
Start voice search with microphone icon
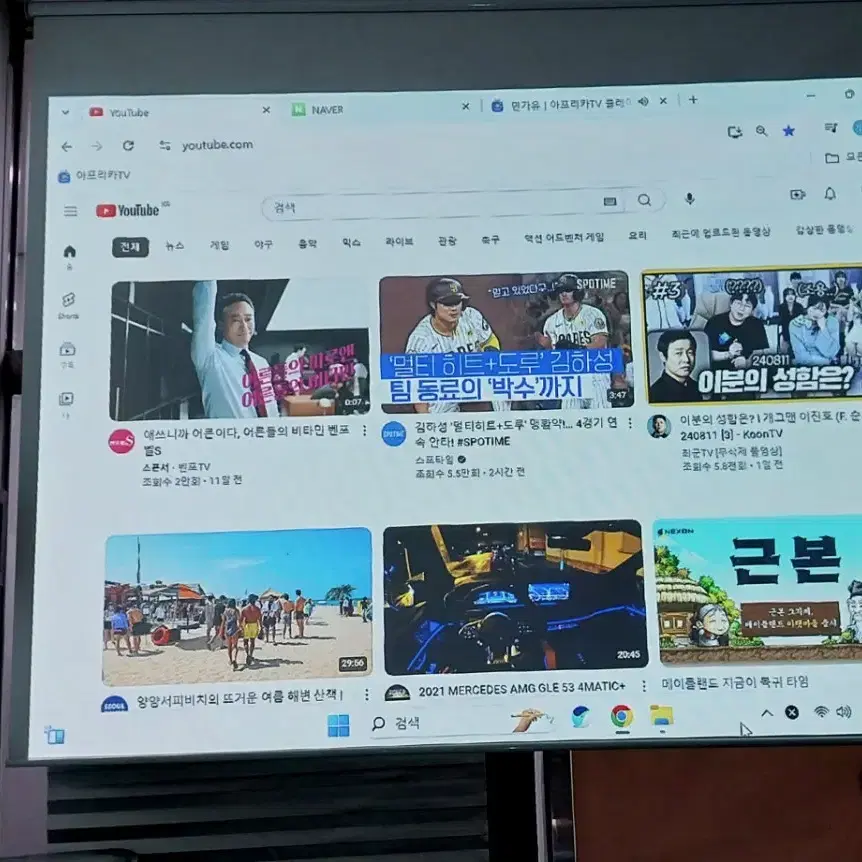tap(689, 199)
